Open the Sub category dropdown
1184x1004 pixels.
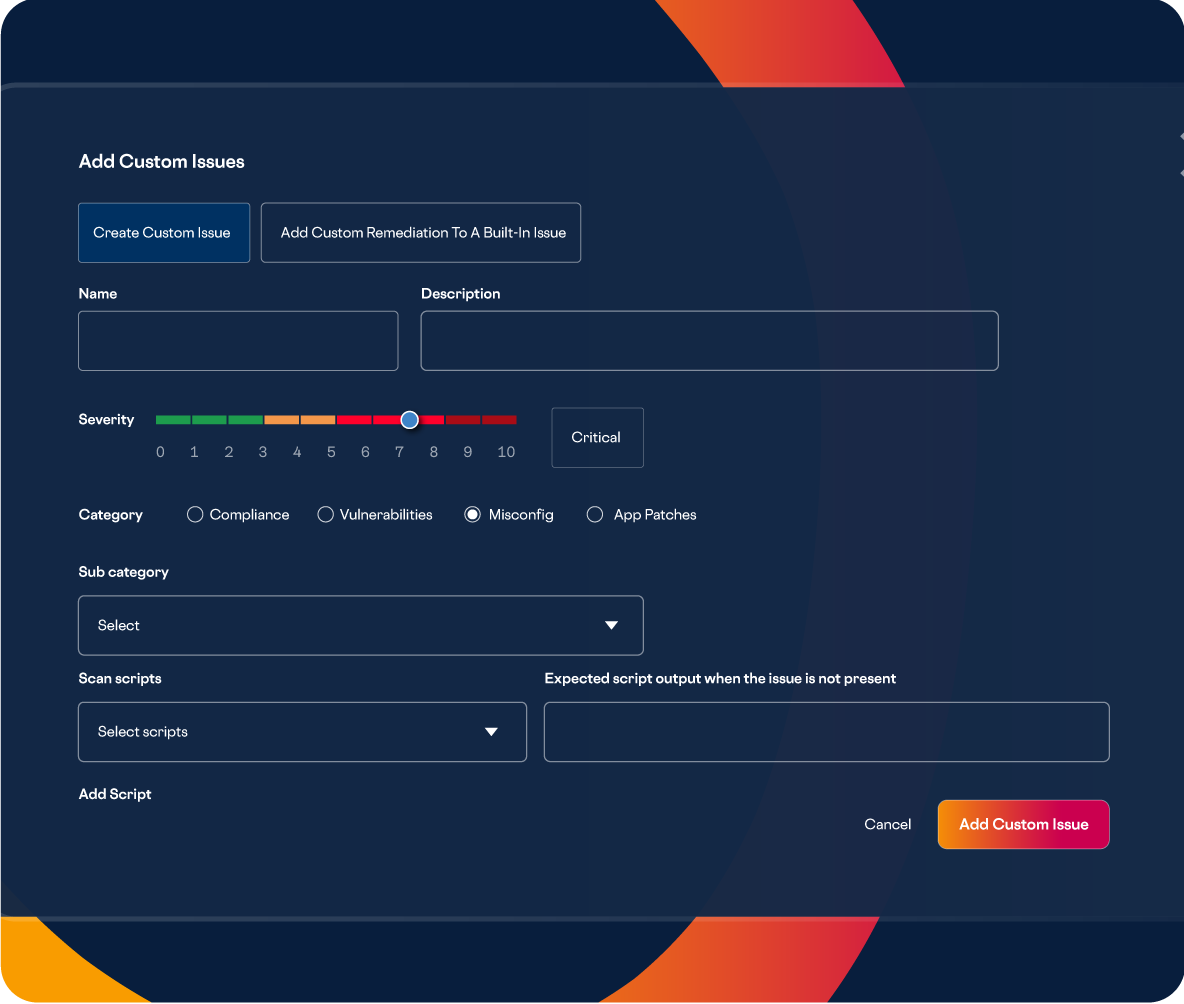pos(360,626)
